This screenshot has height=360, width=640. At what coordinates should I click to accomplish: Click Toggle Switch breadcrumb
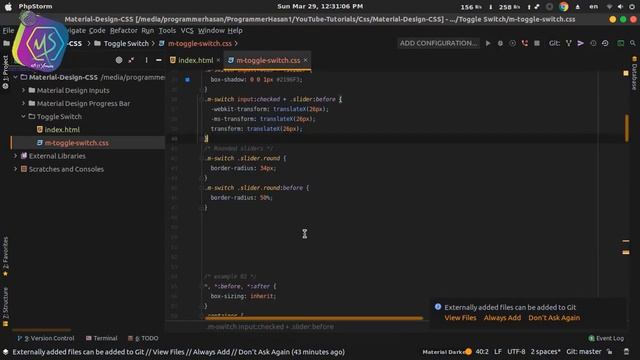(126, 43)
